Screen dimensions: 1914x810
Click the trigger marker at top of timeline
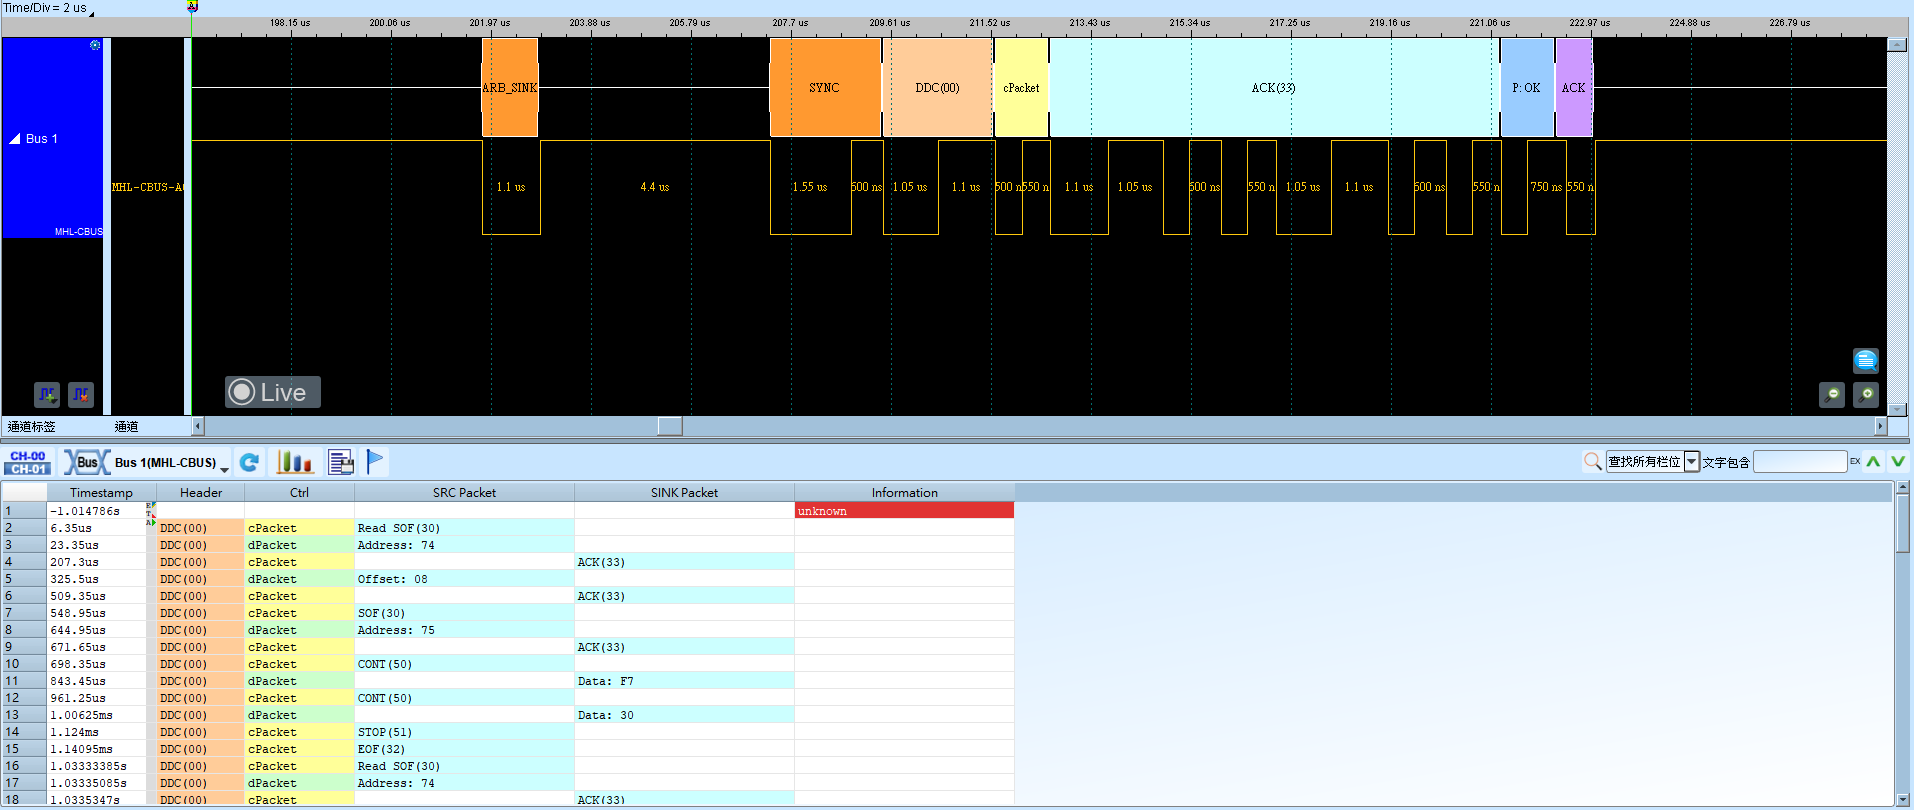[x=193, y=7]
